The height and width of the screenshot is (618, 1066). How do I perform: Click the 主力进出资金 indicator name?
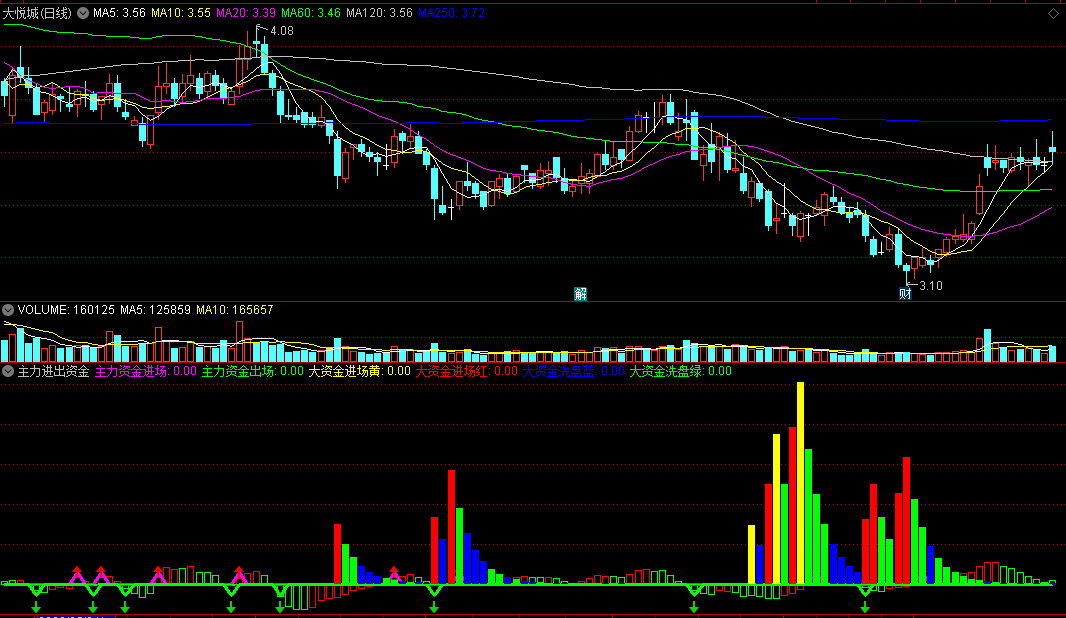click(x=54, y=371)
